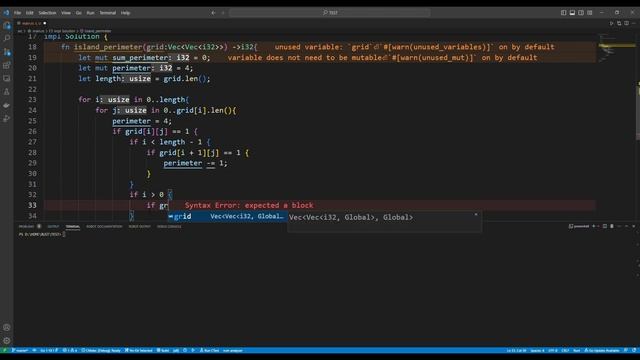Open the Terminal menu
This screenshot has height=360, width=640.
[x=108, y=13]
